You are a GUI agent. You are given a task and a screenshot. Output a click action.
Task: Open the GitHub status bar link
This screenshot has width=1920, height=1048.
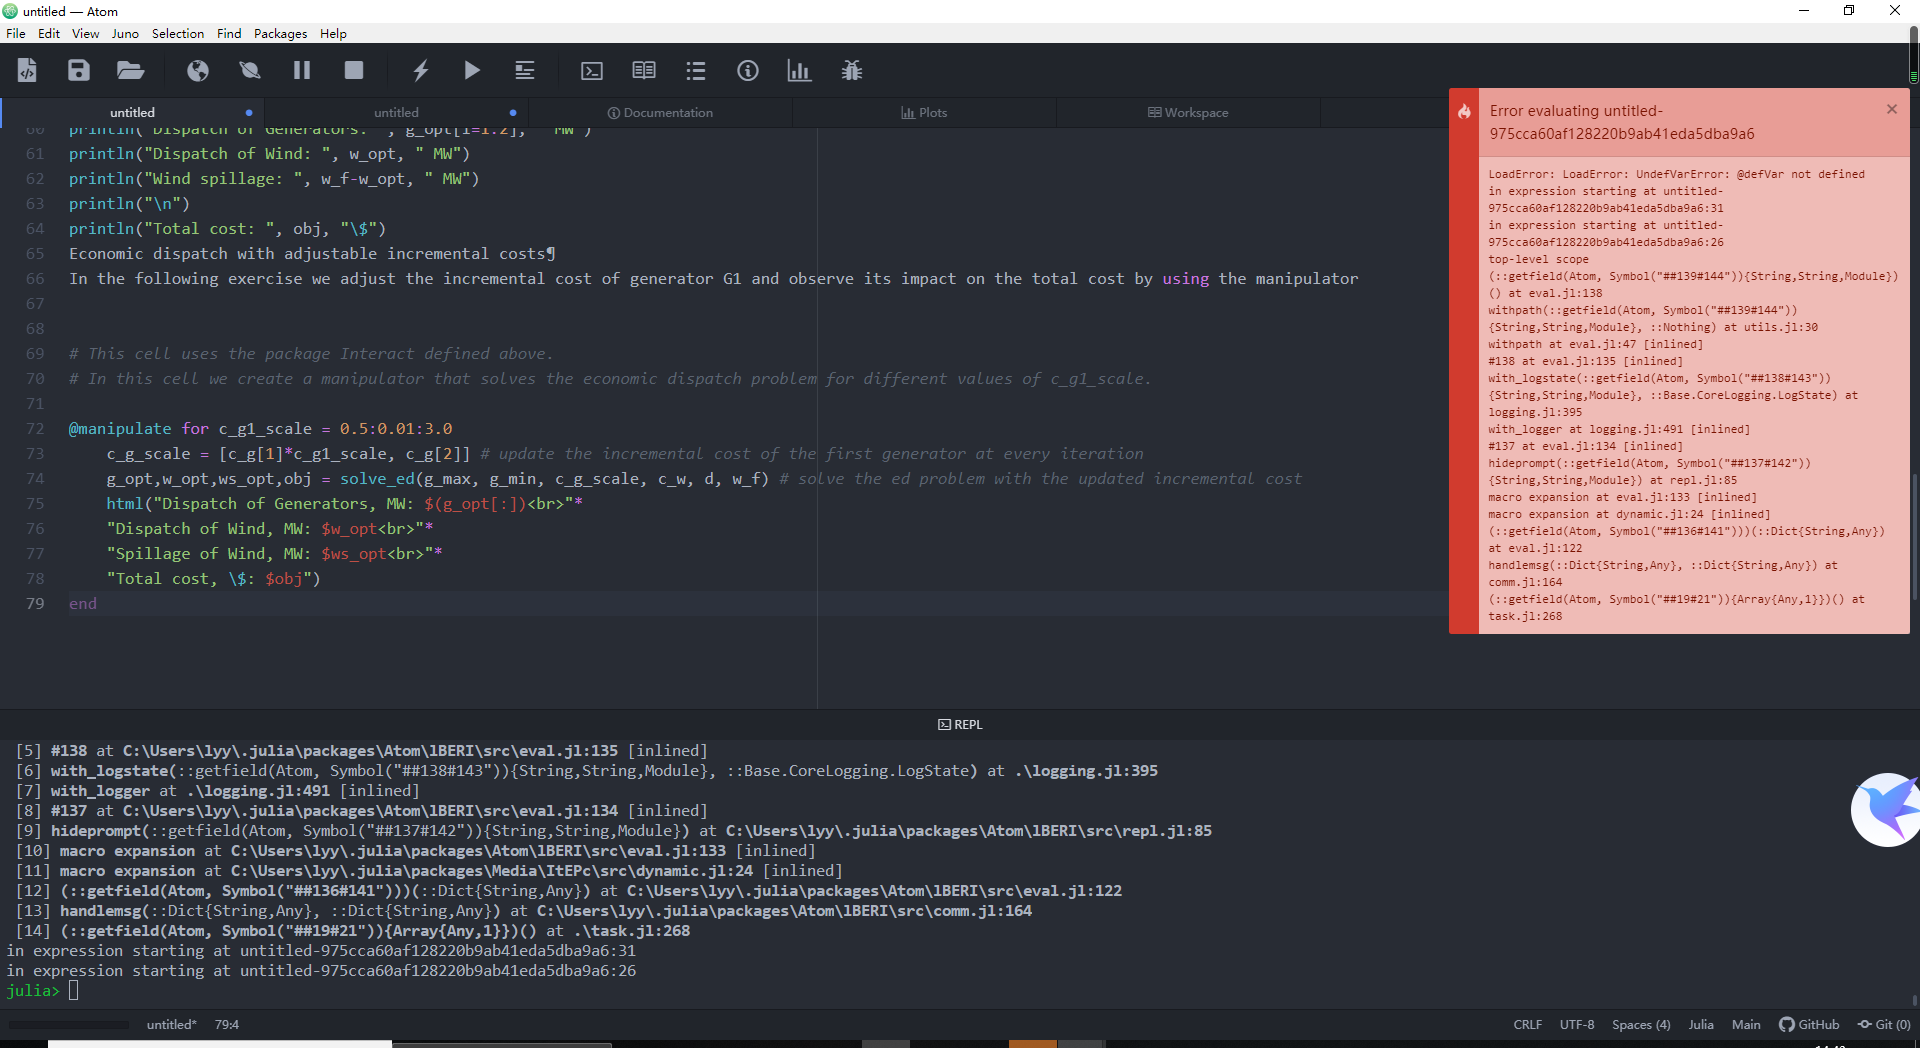click(x=1809, y=1024)
